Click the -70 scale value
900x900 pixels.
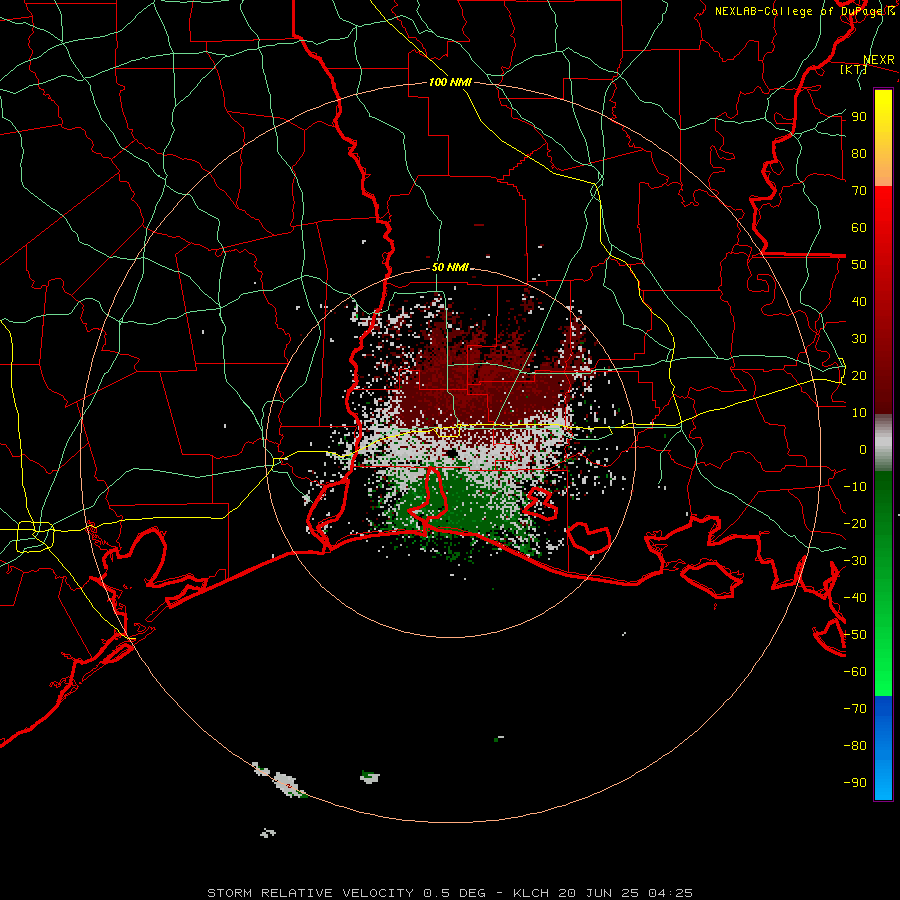click(x=855, y=709)
